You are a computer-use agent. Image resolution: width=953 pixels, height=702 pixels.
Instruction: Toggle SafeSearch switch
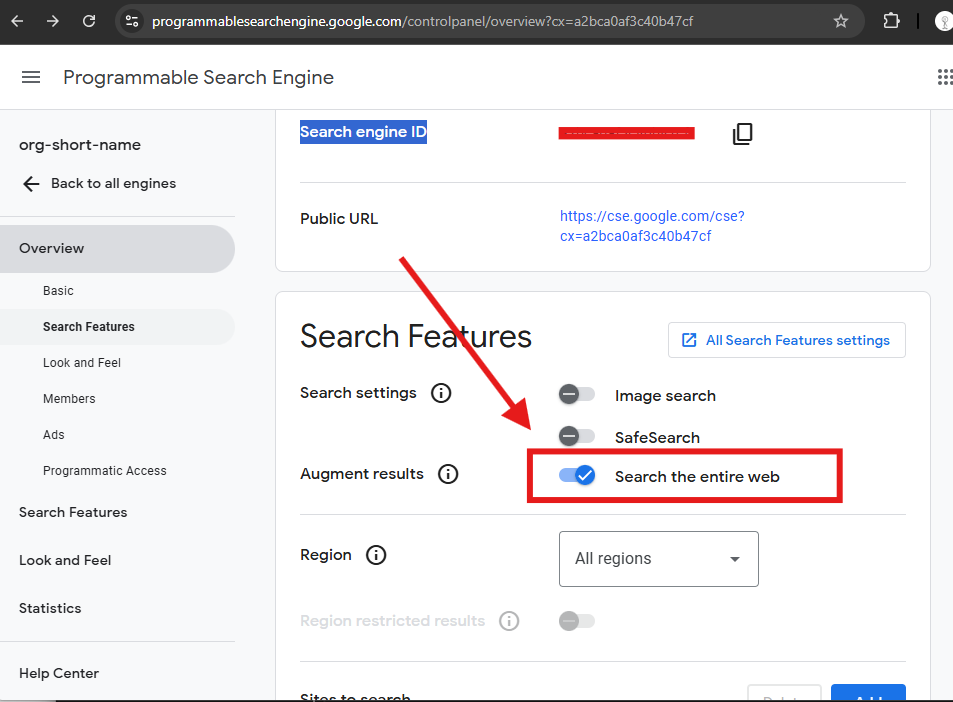576,436
